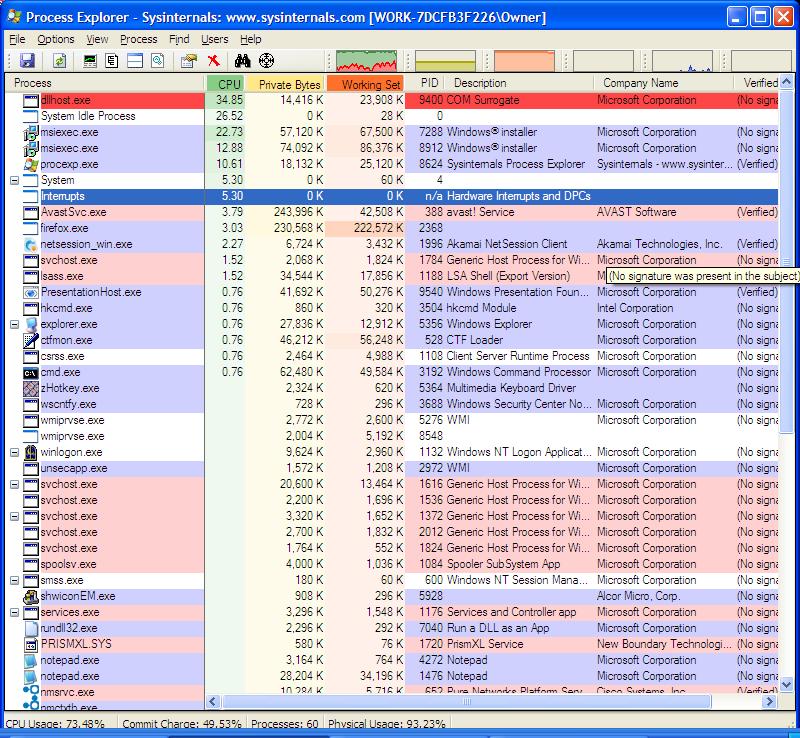The image size is (800, 738).
Task: Click the rundll32.exe file icon
Action: [31, 628]
